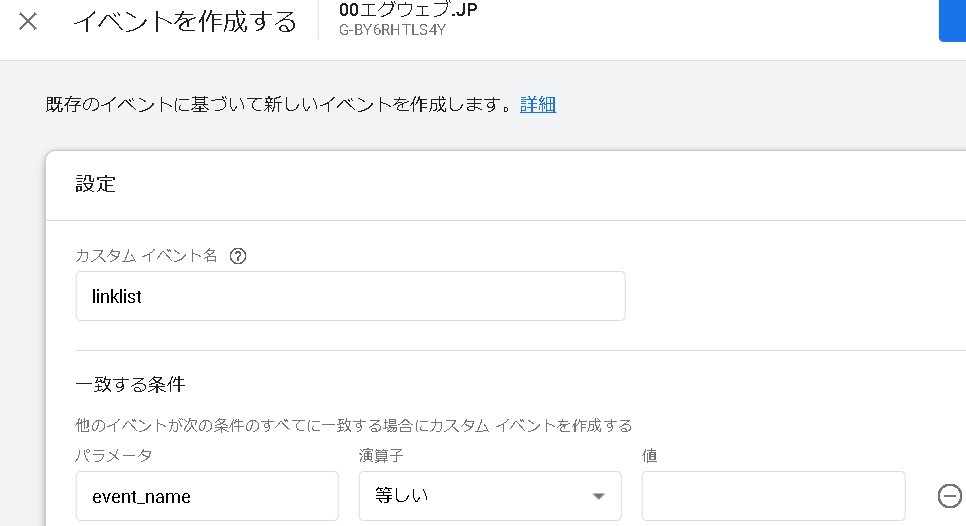966x526 pixels.
Task: Click the G-BY6RHTLS4Y measurement ID
Action: coord(392,30)
